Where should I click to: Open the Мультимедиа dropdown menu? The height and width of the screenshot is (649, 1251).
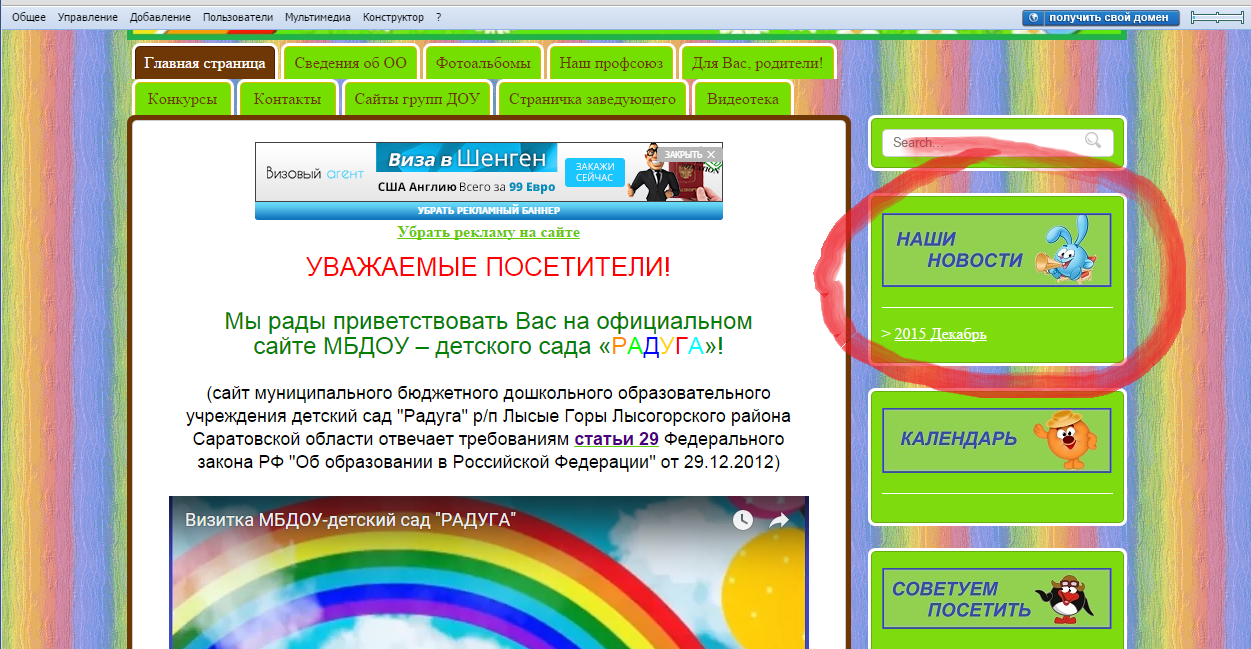[317, 18]
